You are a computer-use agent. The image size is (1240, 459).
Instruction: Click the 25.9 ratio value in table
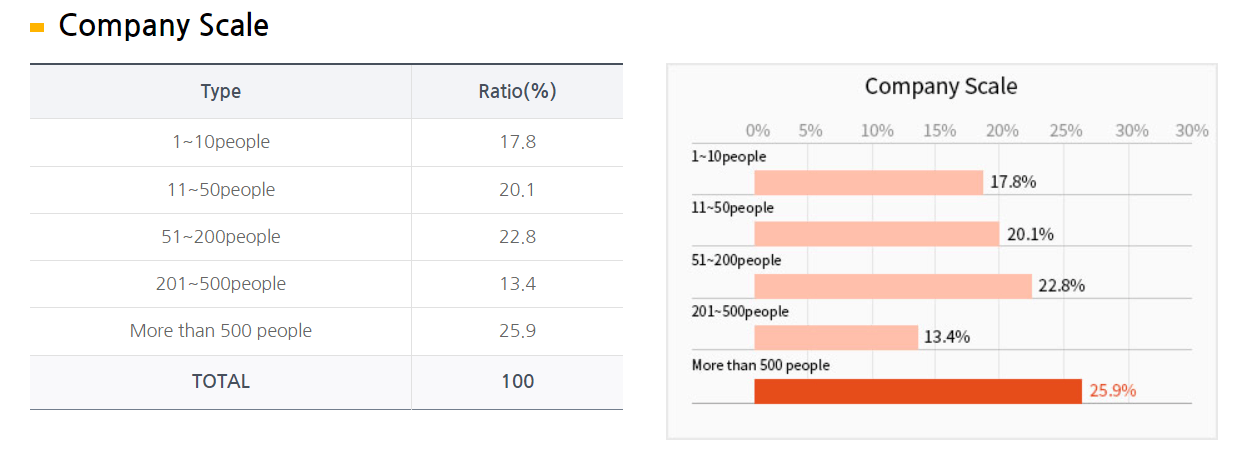pyautogui.click(x=517, y=331)
